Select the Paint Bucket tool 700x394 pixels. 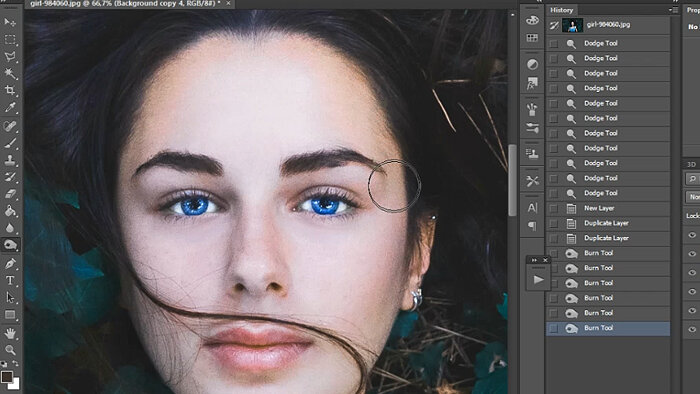pos(10,211)
